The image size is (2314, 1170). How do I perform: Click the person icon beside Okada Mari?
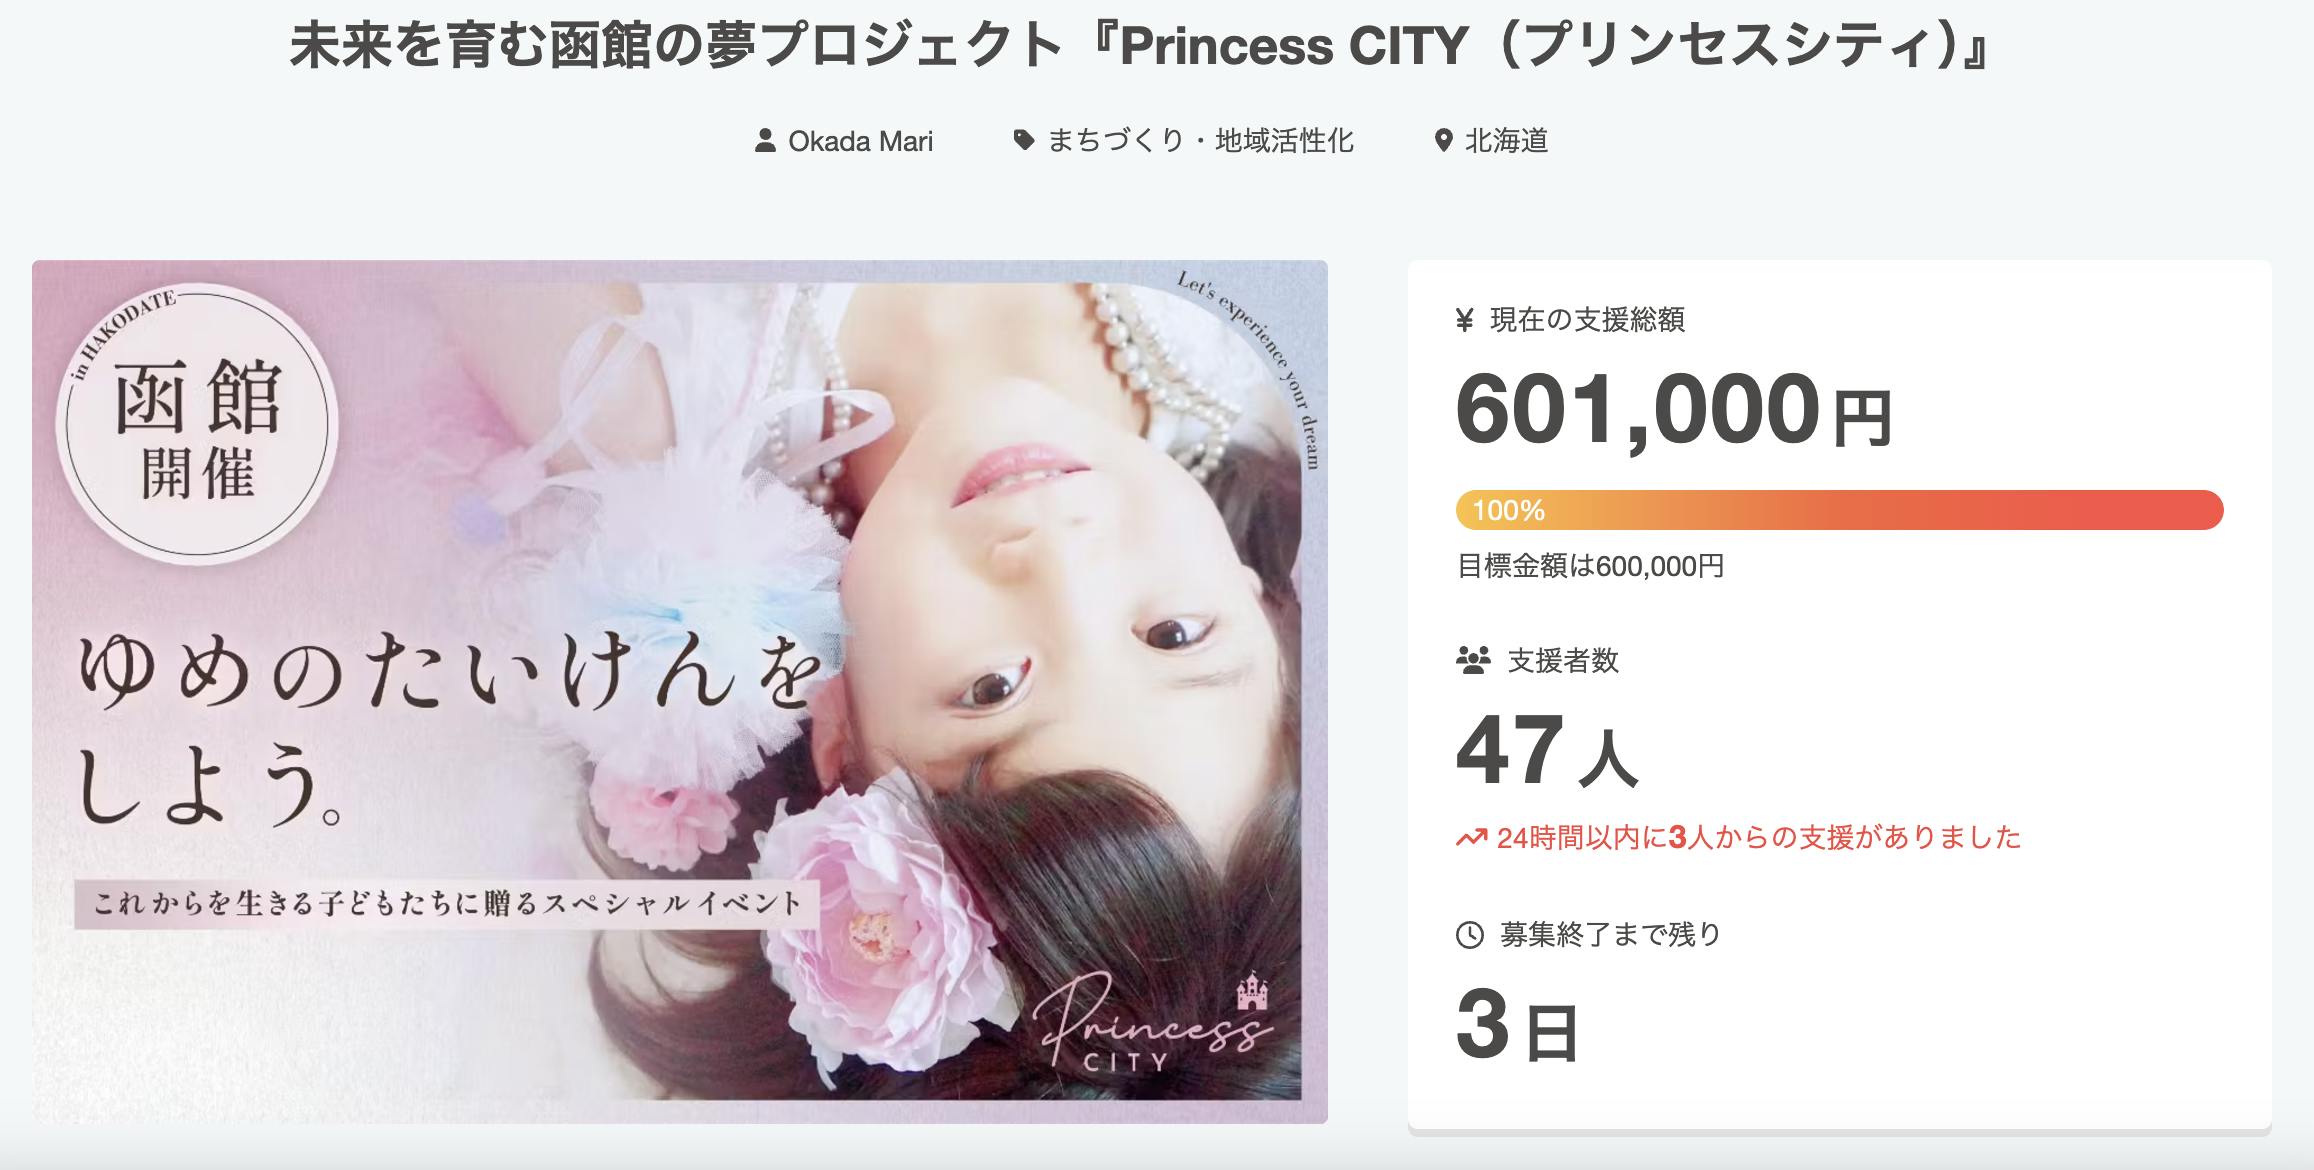click(765, 141)
